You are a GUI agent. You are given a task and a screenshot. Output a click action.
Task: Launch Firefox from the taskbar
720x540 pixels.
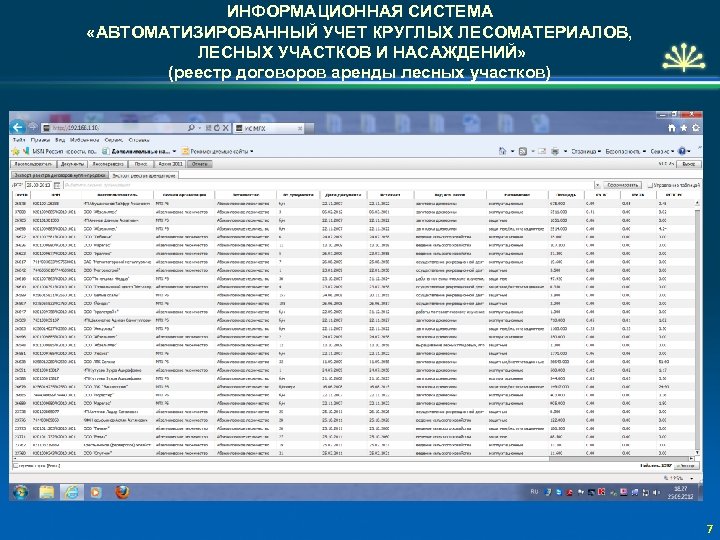pos(122,492)
